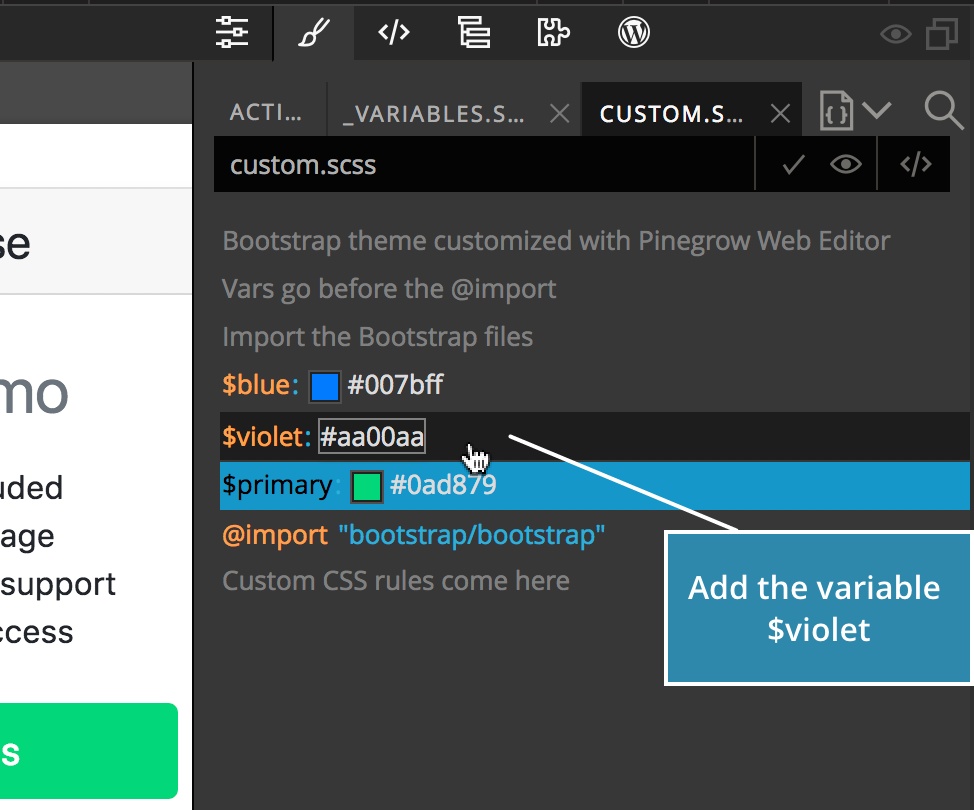Select the $primary variable name
The width and height of the screenshot is (974, 810).
pyautogui.click(x=277, y=485)
